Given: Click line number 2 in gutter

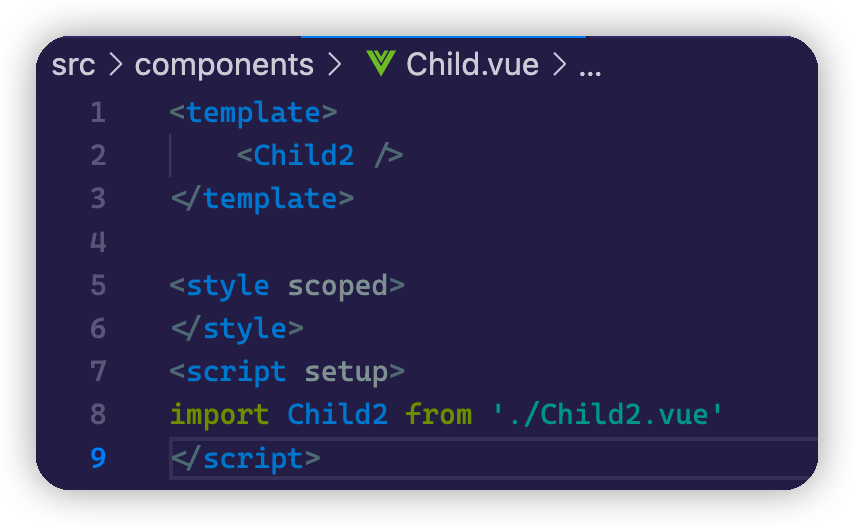Looking at the screenshot, I should coord(97,155).
